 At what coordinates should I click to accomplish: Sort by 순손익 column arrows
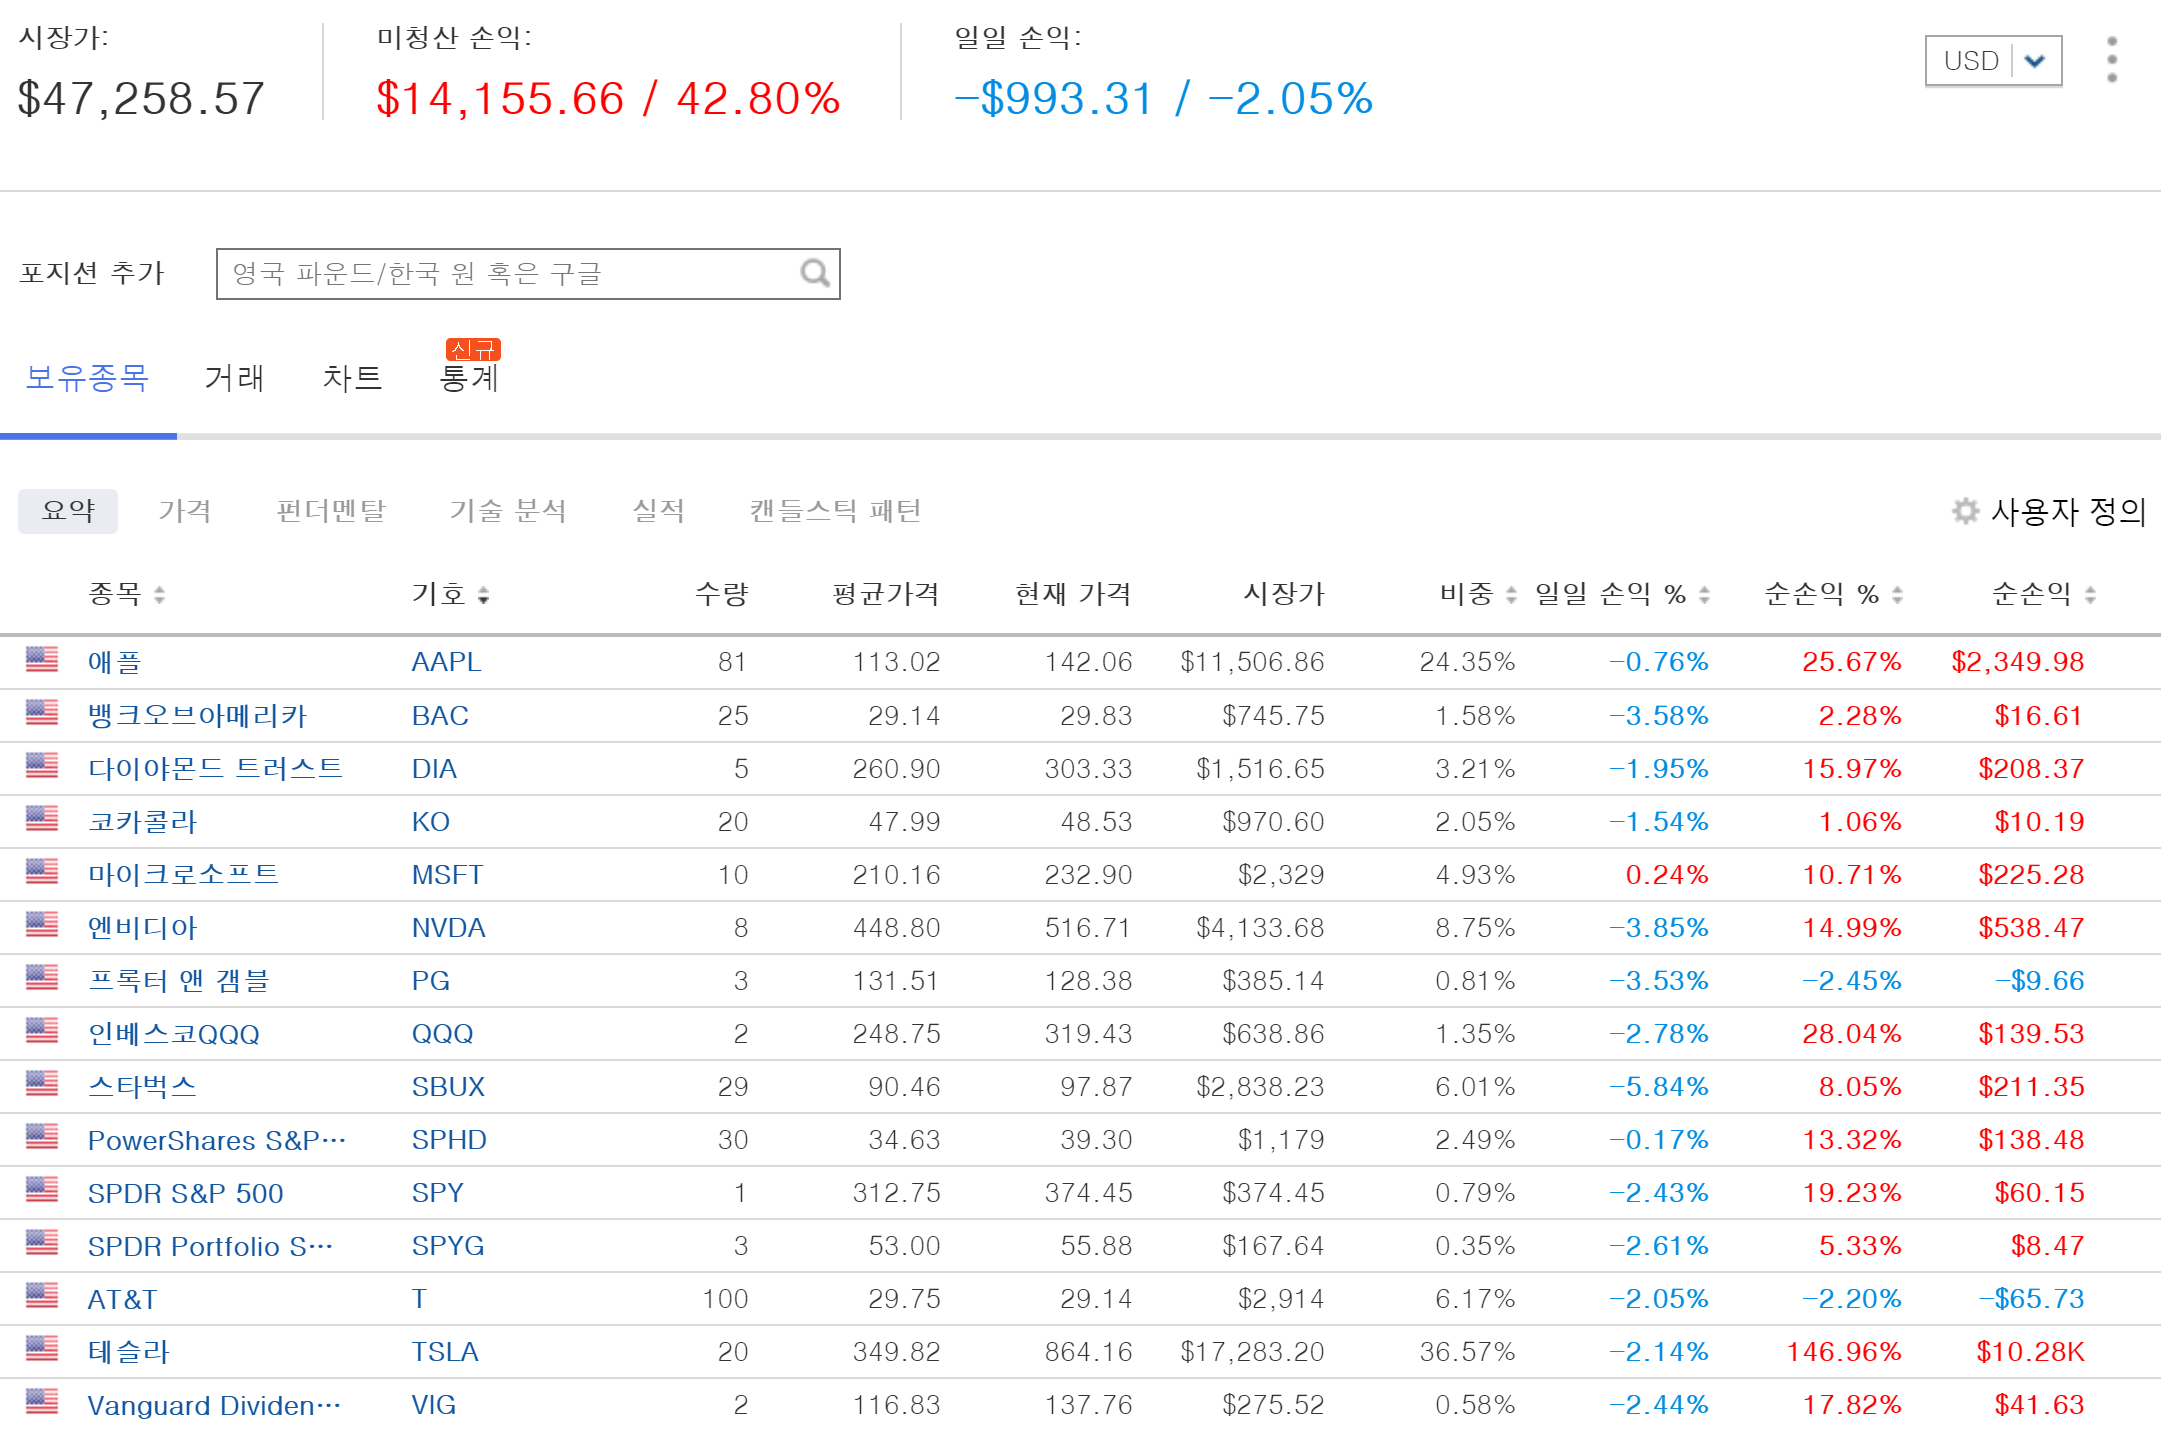click(2090, 595)
